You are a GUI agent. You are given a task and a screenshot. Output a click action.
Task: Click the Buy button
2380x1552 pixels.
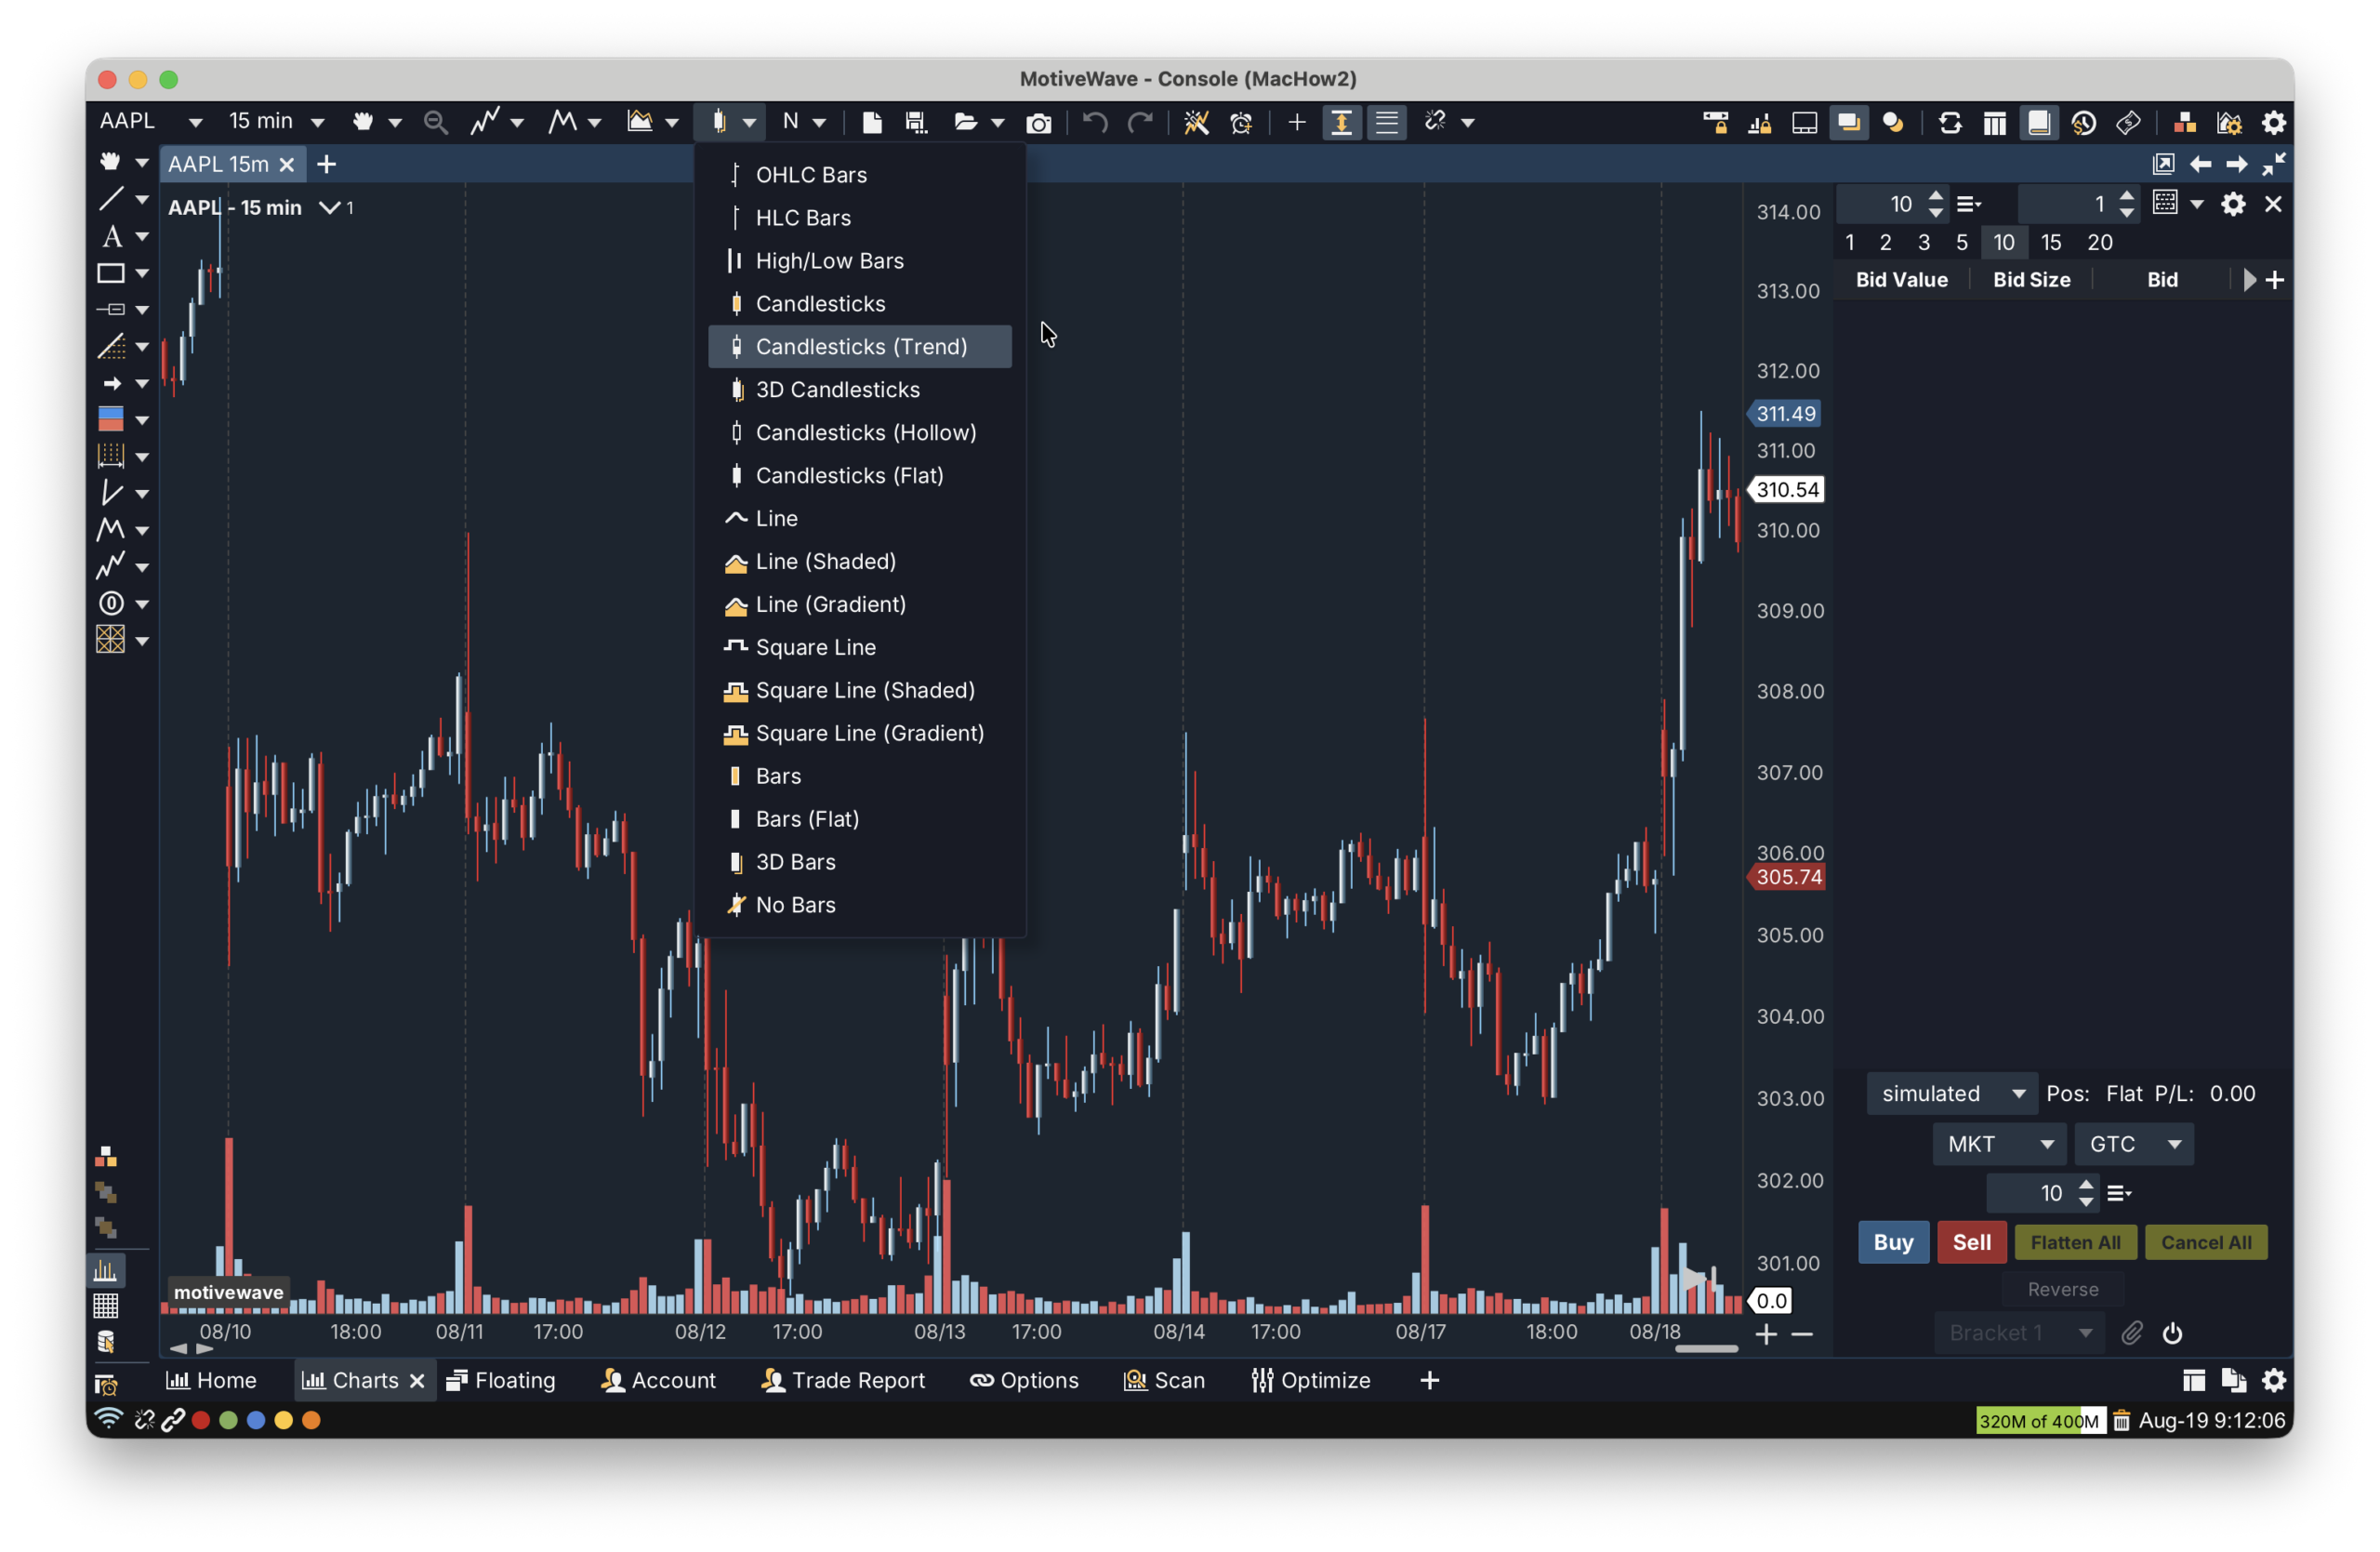tap(1893, 1242)
